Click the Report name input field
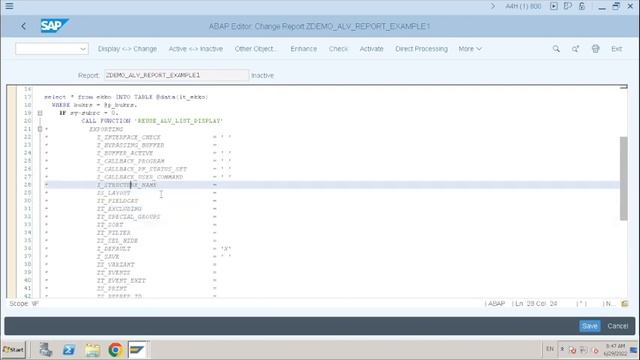Image resolution: width=640 pixels, height=360 pixels. (x=176, y=75)
